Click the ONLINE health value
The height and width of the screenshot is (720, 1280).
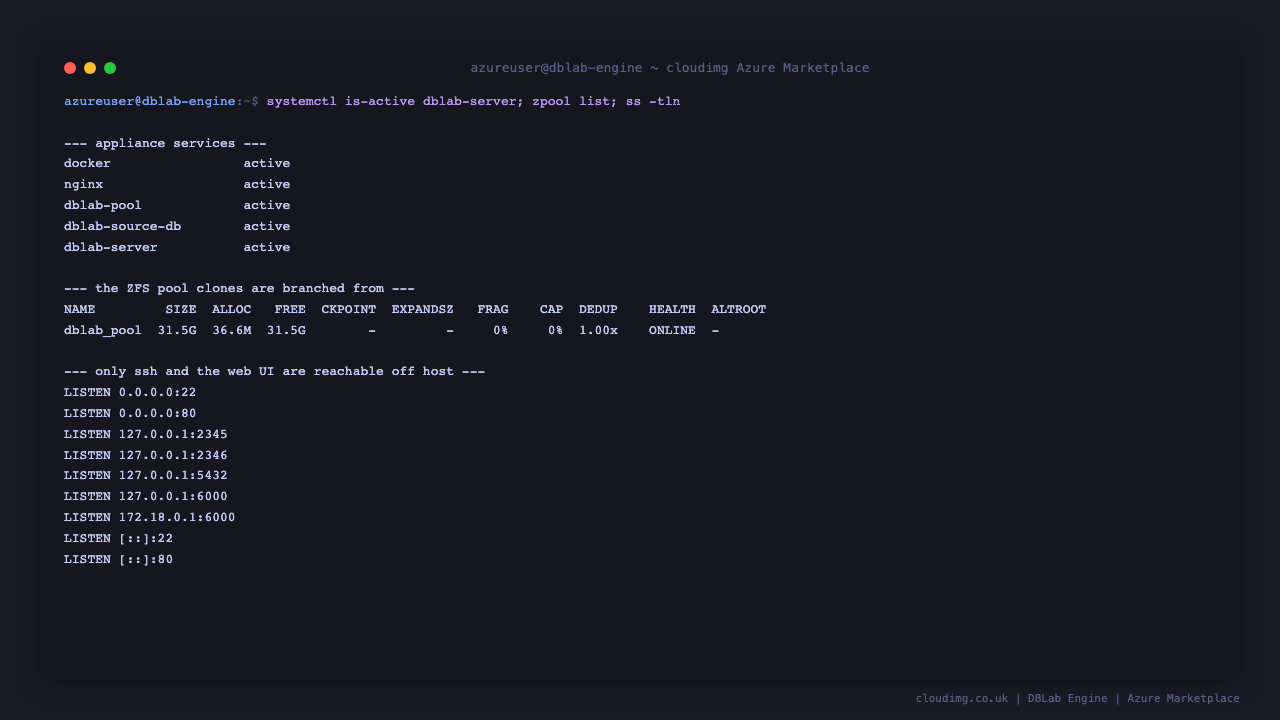click(x=672, y=331)
